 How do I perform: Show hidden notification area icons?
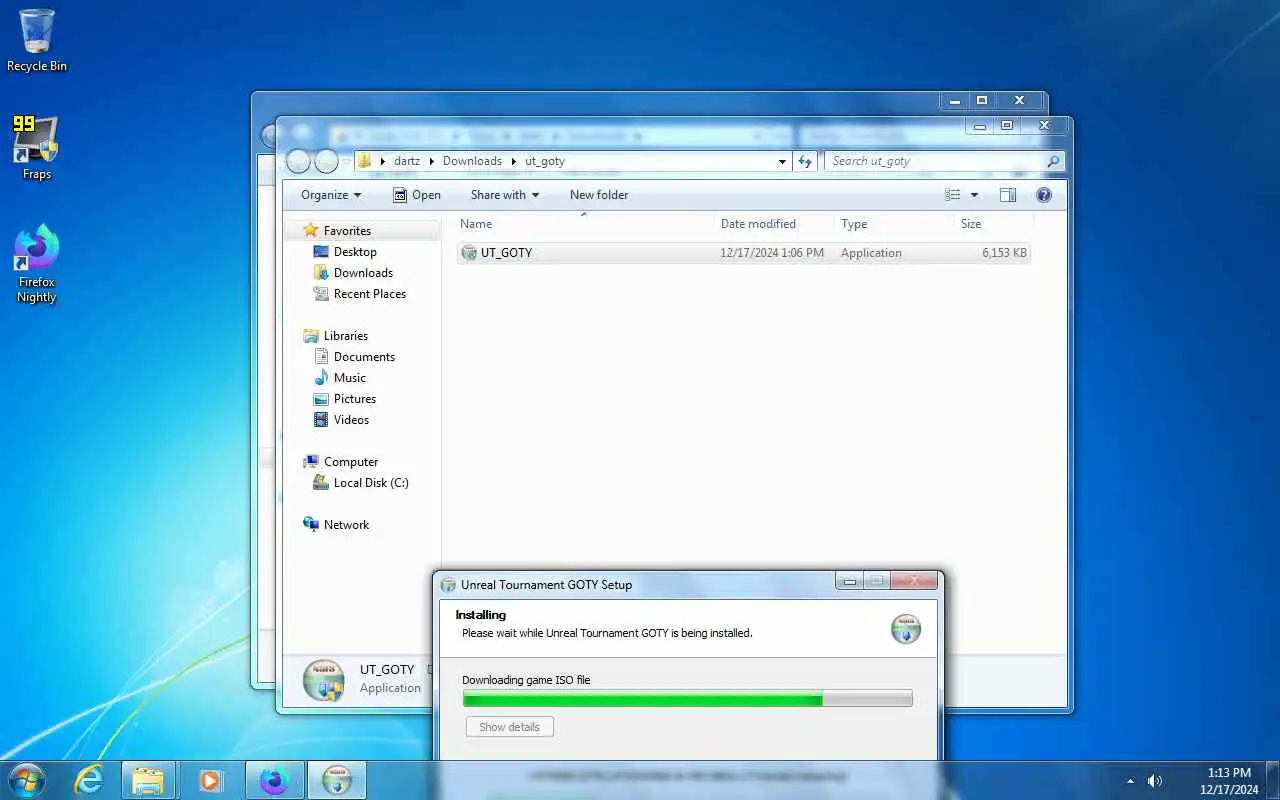(x=1130, y=780)
